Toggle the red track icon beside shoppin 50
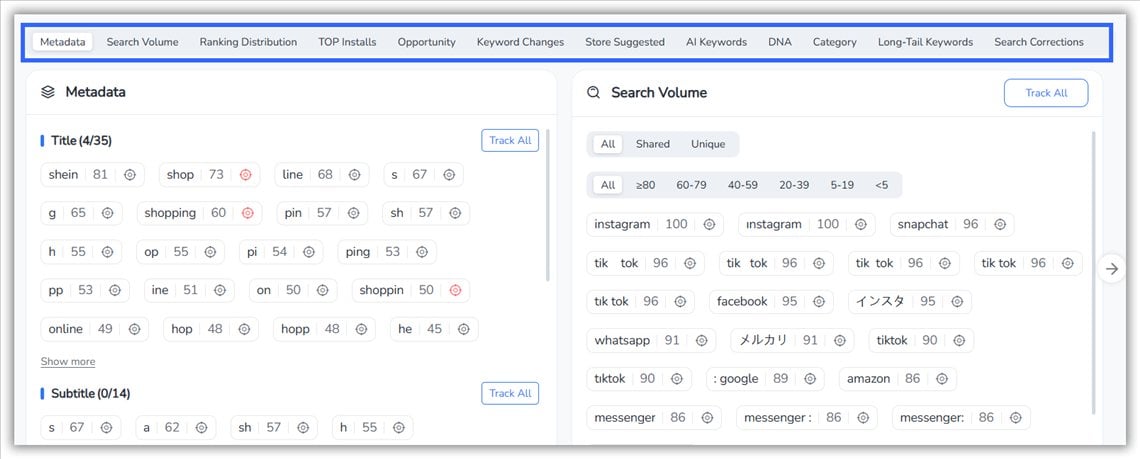 455,290
